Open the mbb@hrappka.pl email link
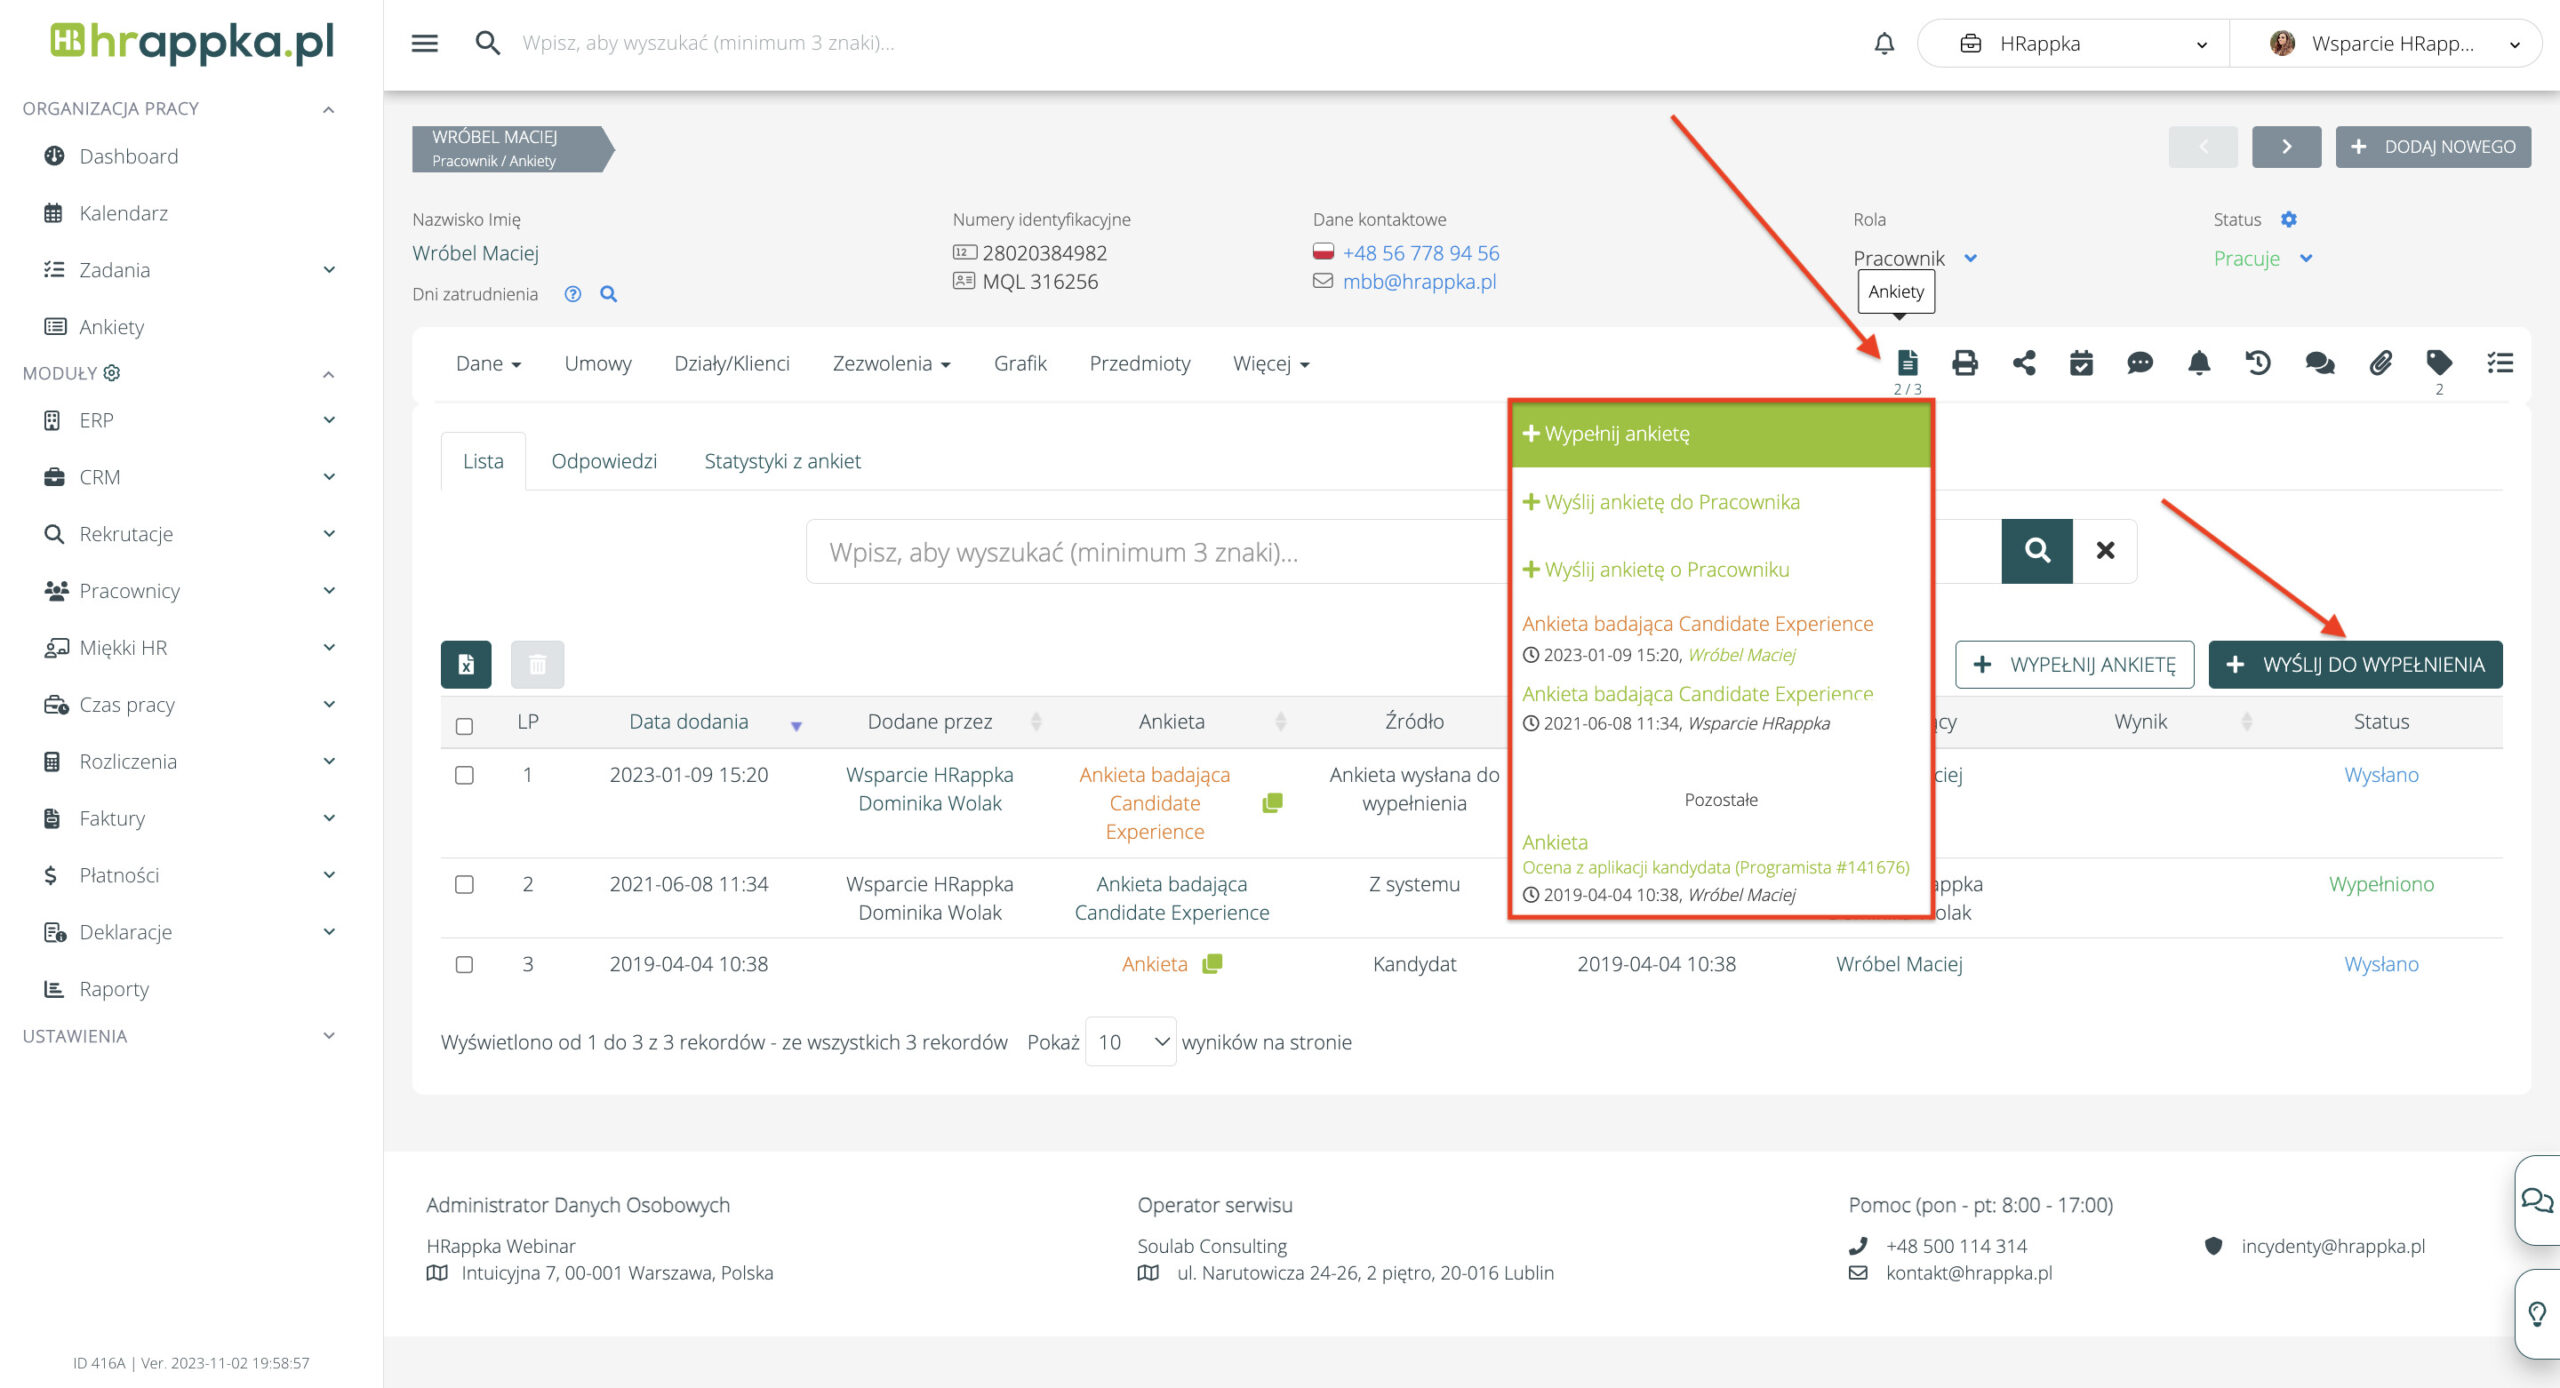2560x1388 pixels. 1419,282
